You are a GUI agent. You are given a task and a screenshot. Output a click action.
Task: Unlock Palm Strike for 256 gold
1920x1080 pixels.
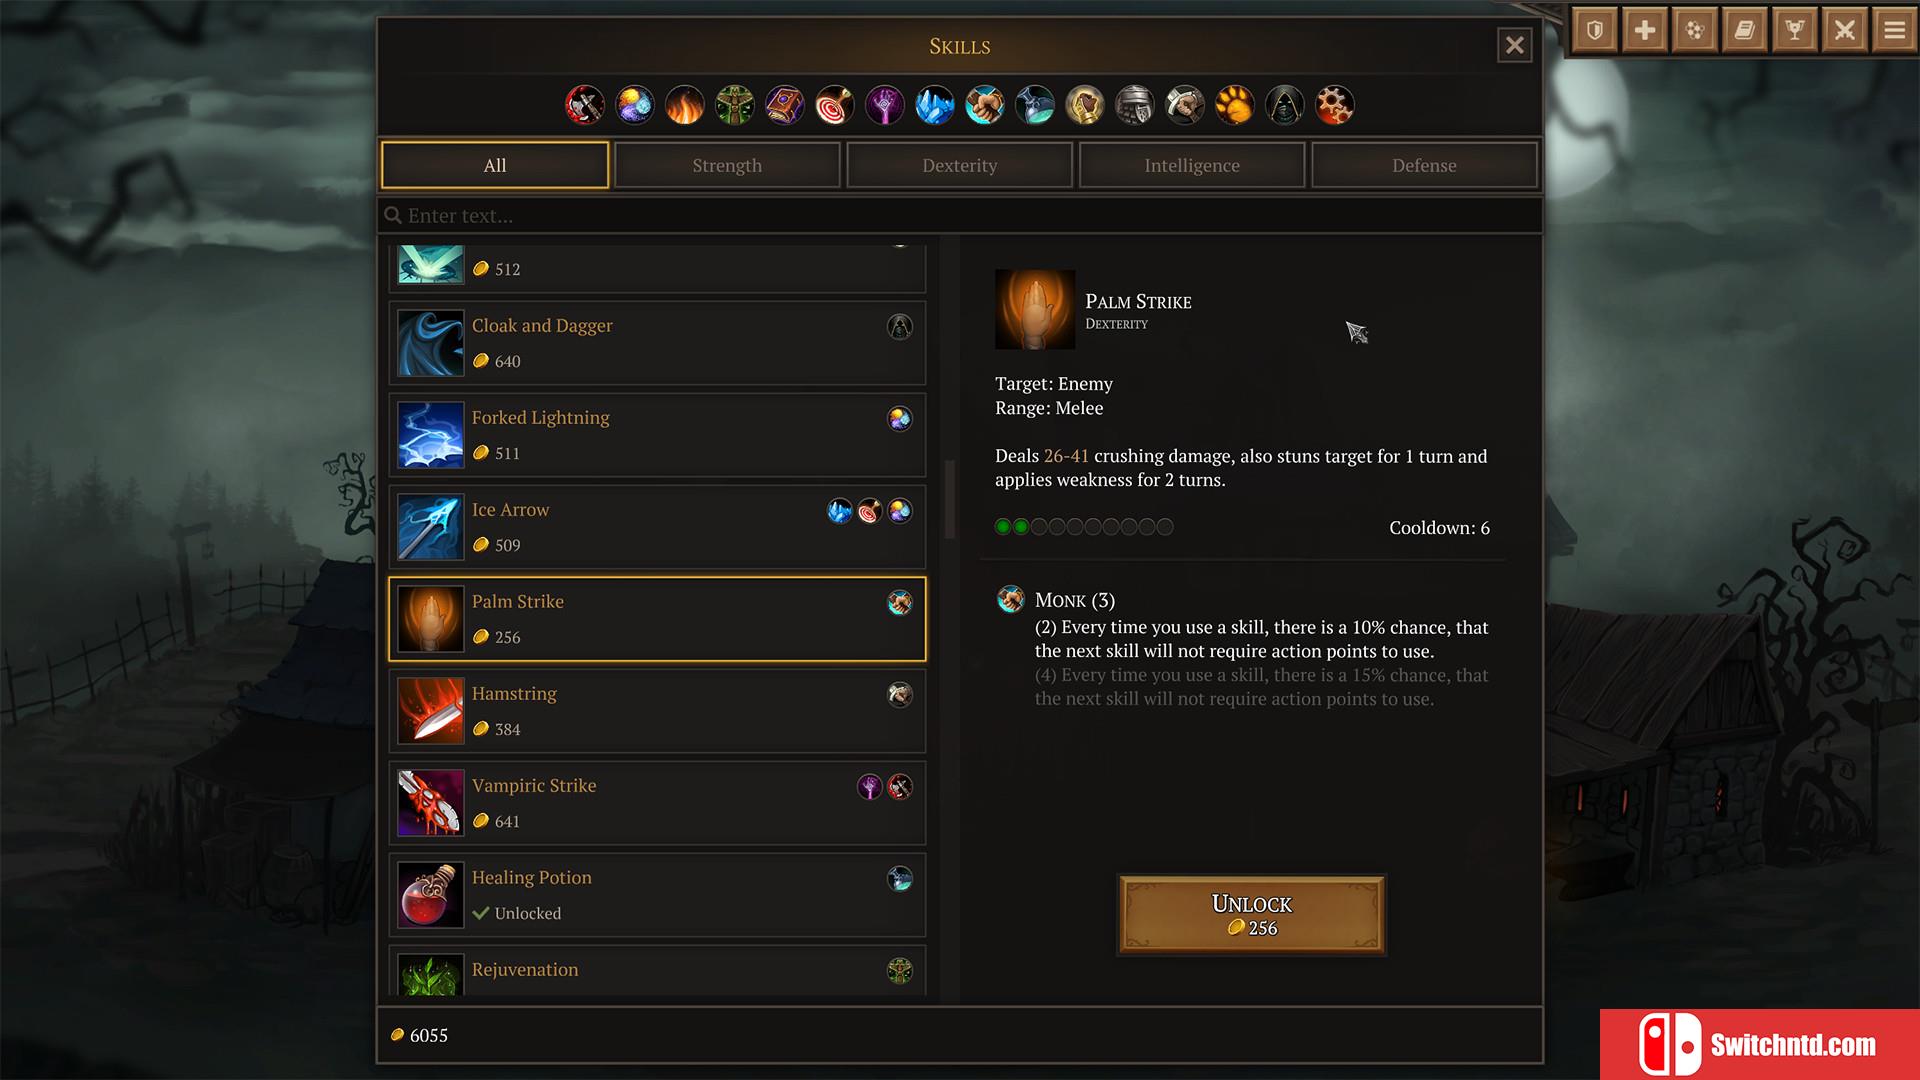[1251, 914]
